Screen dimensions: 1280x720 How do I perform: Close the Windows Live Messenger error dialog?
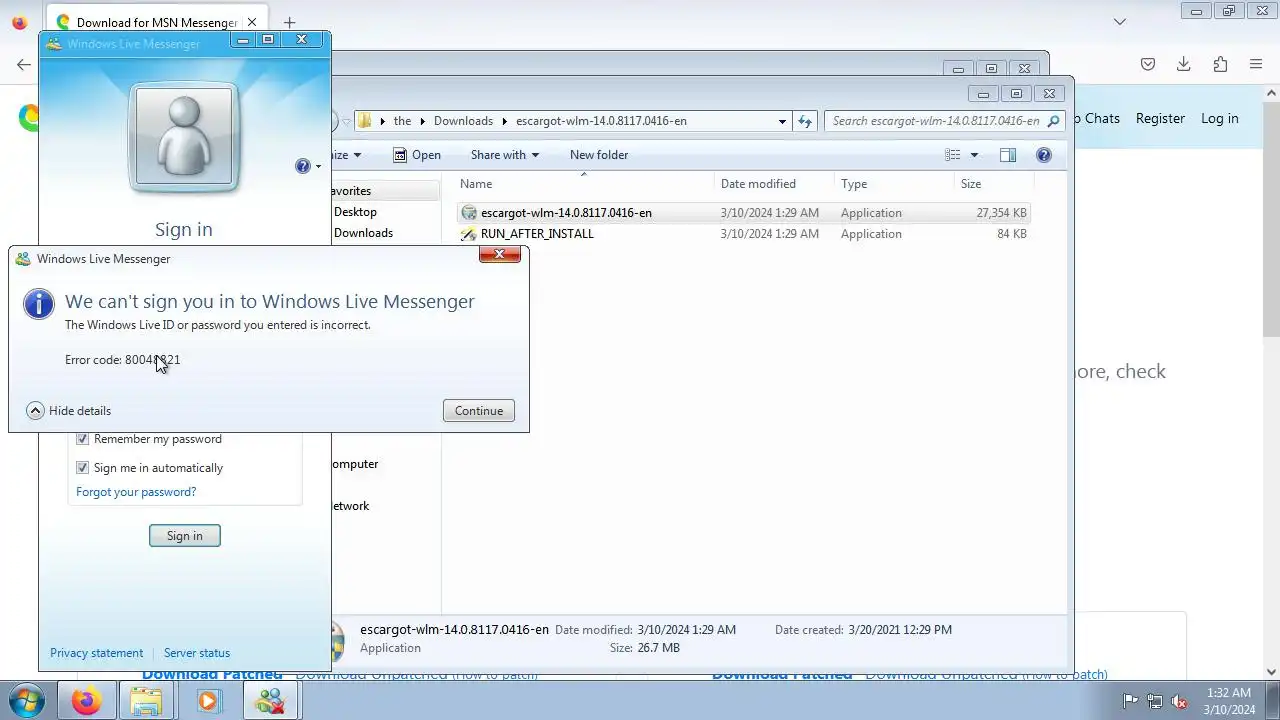click(x=499, y=254)
